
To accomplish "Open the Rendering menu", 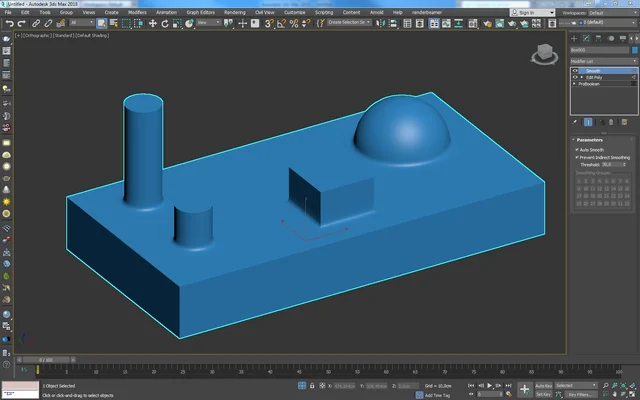I will point(235,12).
